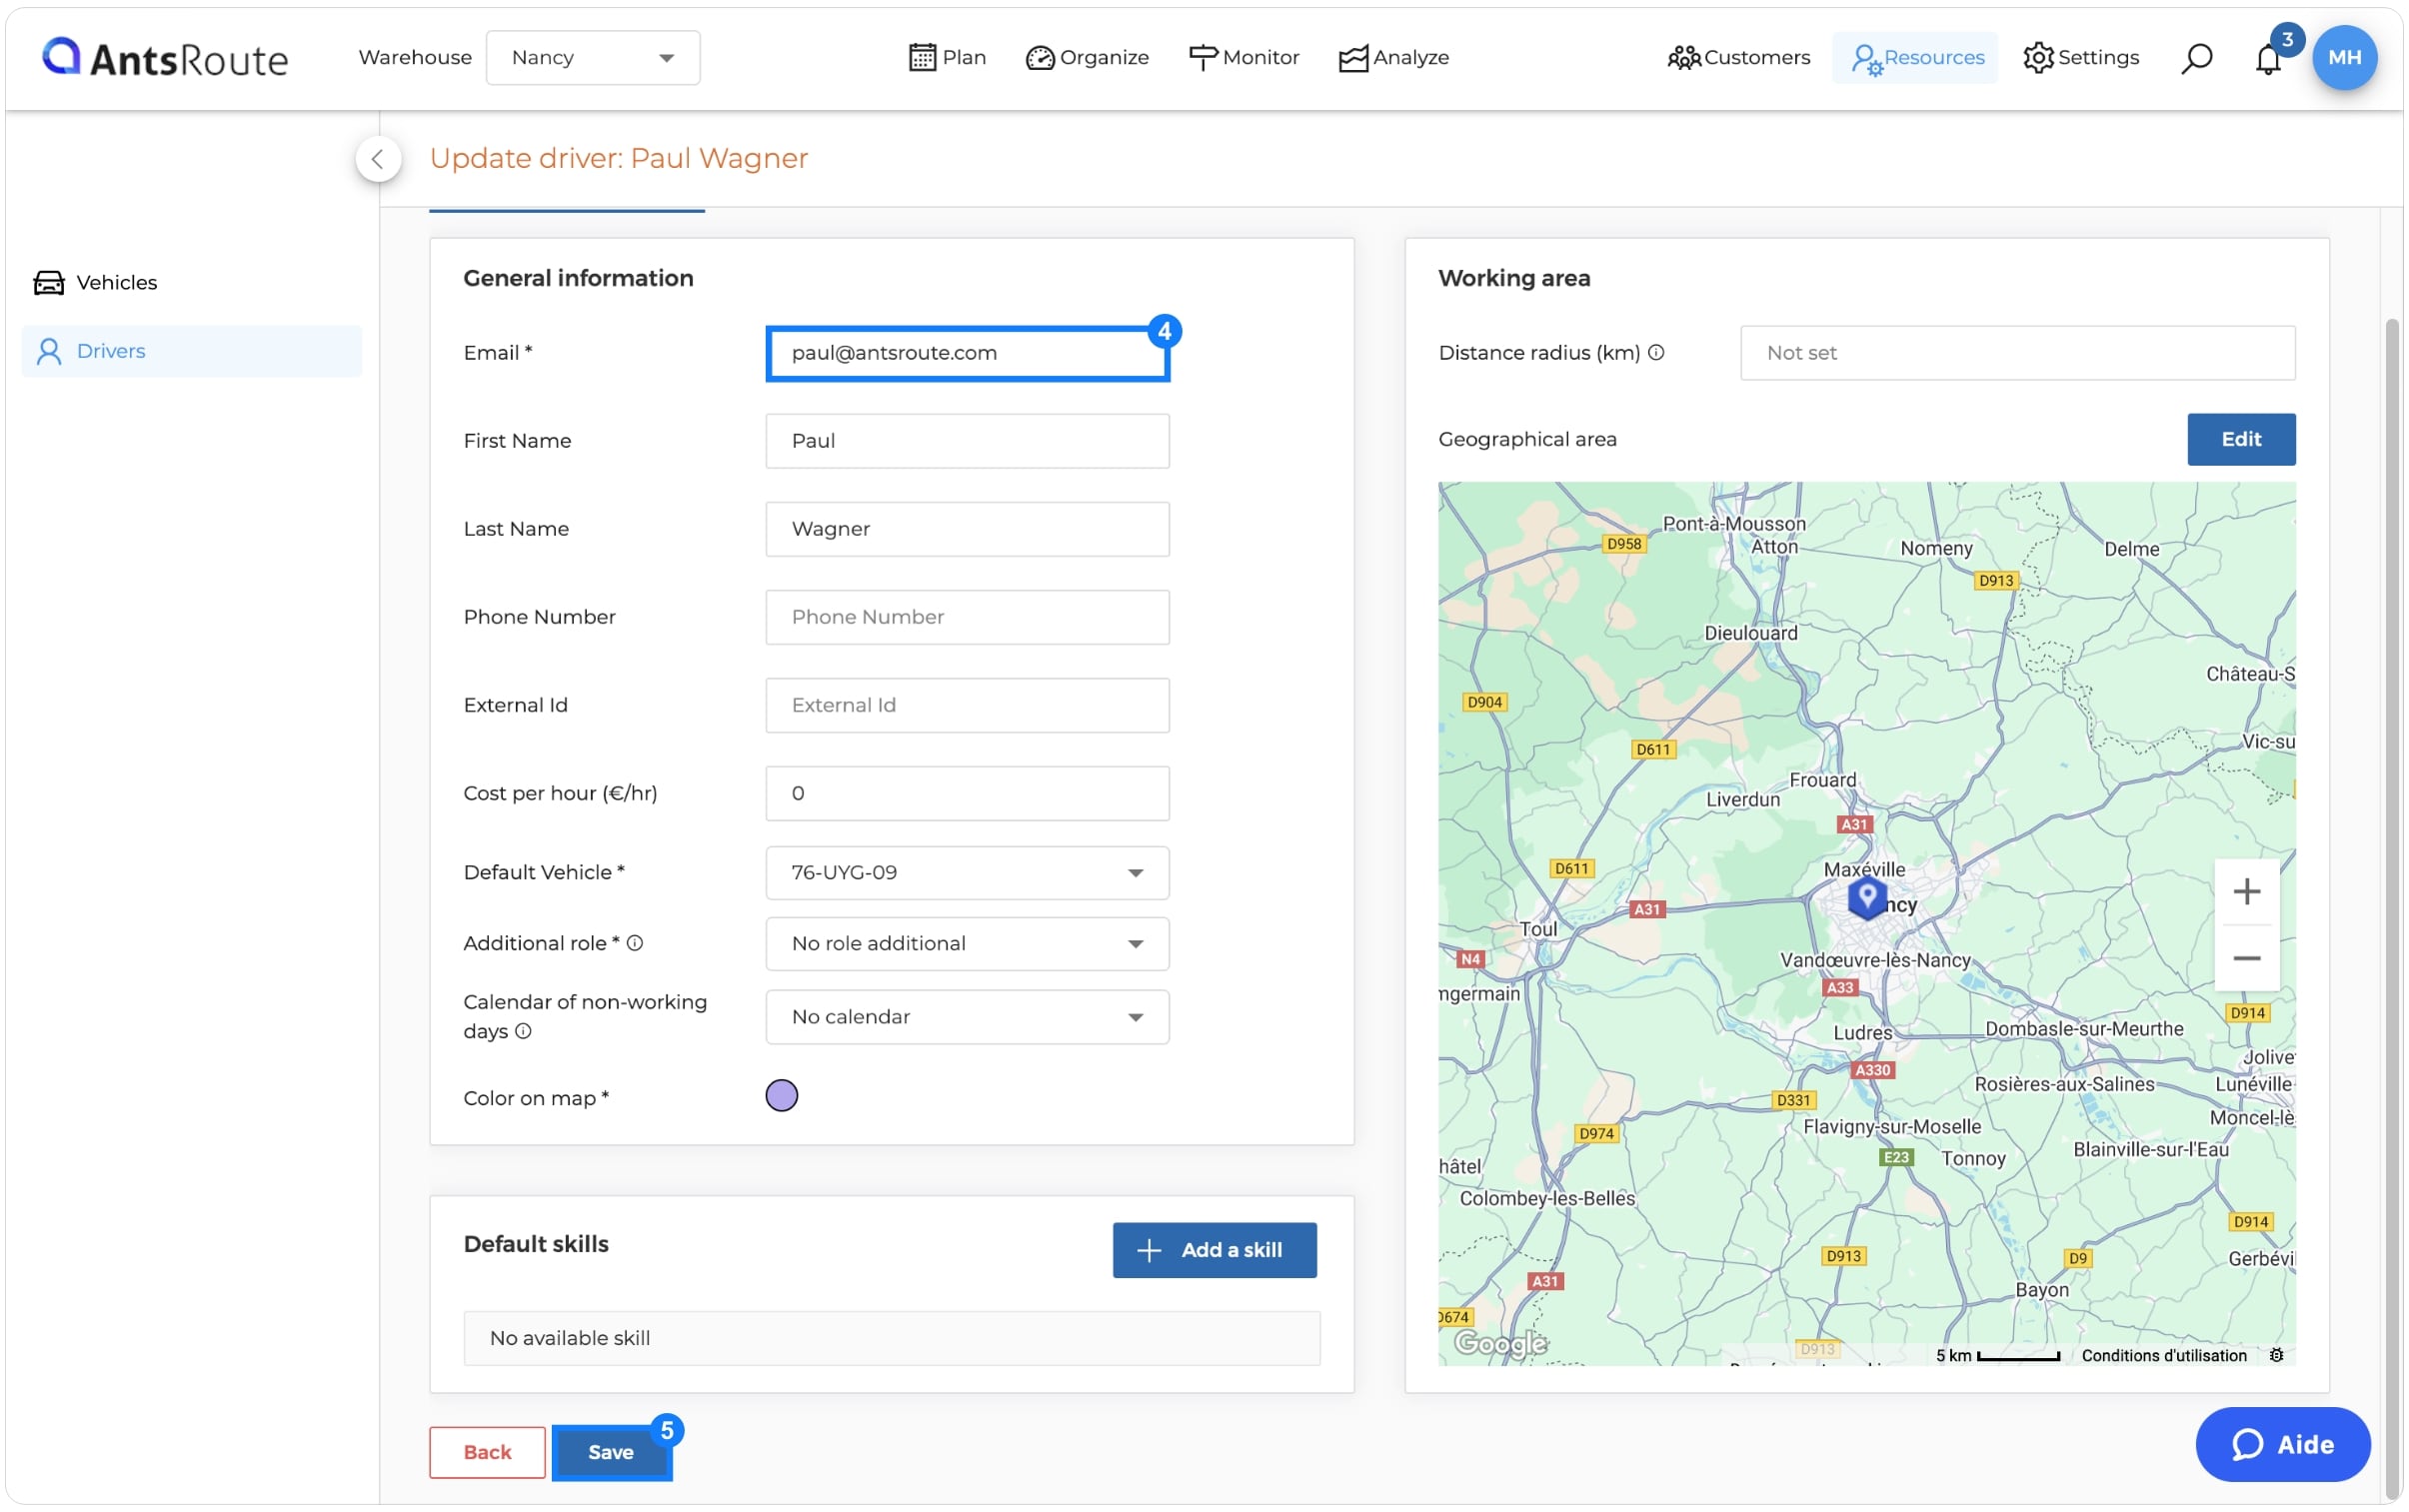2409x1512 pixels.
Task: Click the Distance radius field
Action: tap(2017, 353)
